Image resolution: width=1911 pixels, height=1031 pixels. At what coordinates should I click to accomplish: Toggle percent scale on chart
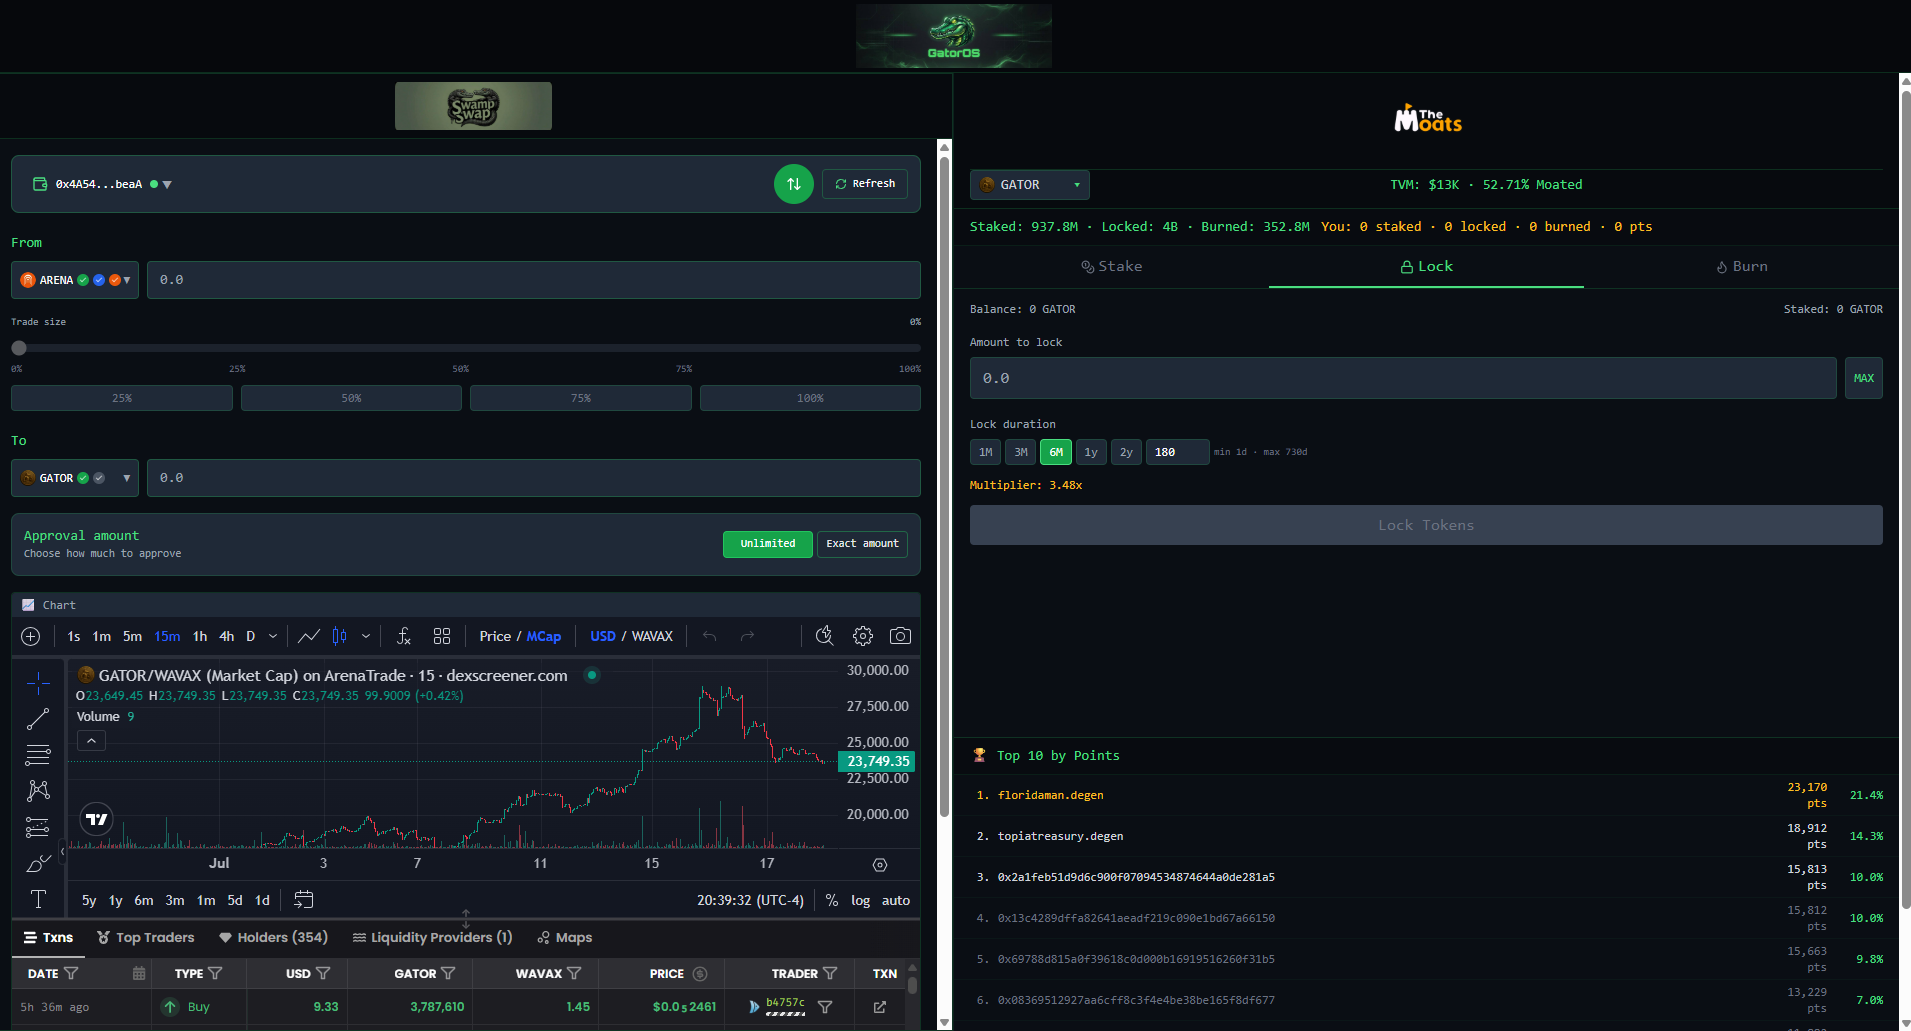click(x=832, y=900)
